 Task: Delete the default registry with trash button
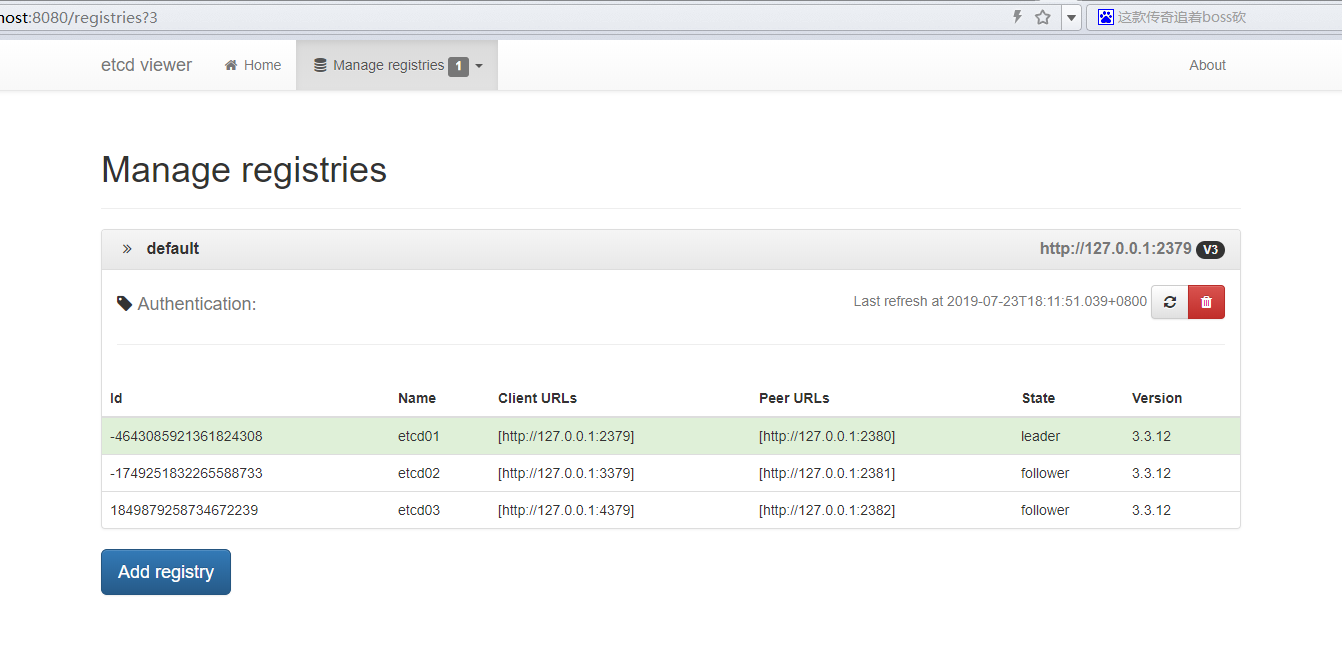click(x=1206, y=302)
